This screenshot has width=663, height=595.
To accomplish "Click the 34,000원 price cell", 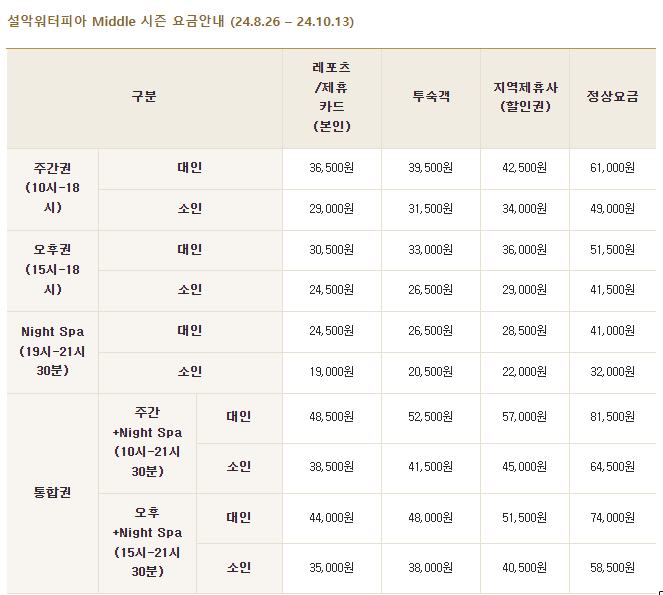I will [524, 208].
